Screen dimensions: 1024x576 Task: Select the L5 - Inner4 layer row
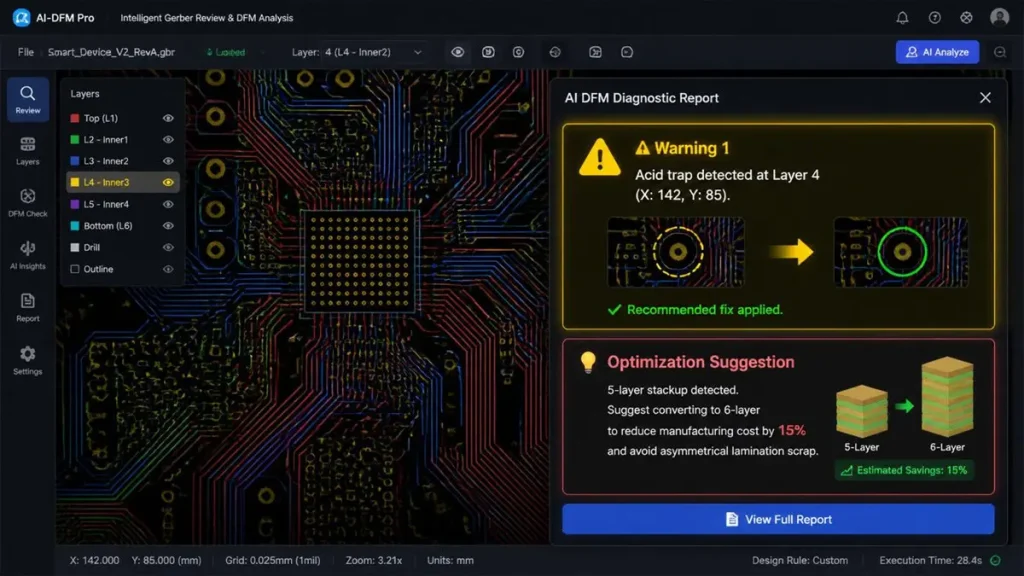[122, 204]
